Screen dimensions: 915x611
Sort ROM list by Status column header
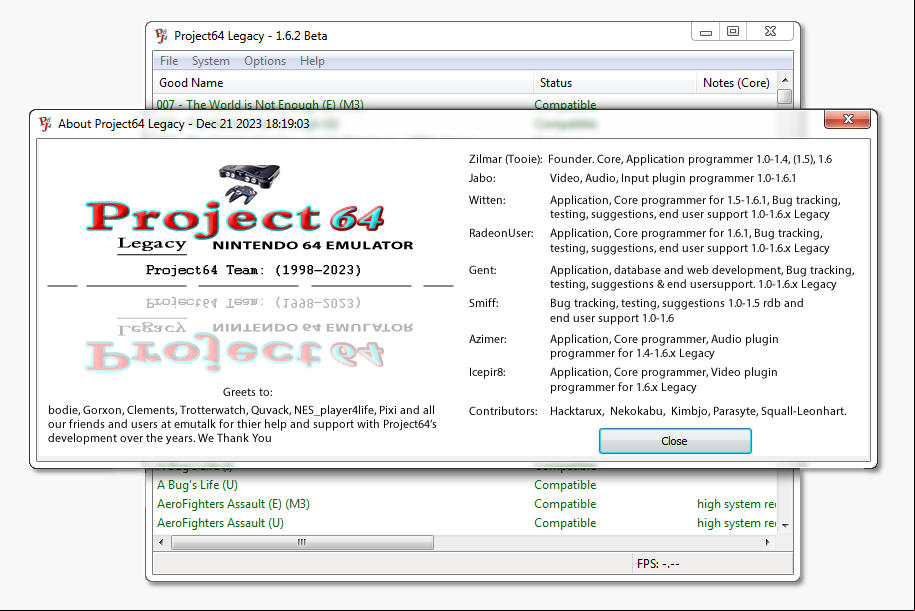[615, 83]
